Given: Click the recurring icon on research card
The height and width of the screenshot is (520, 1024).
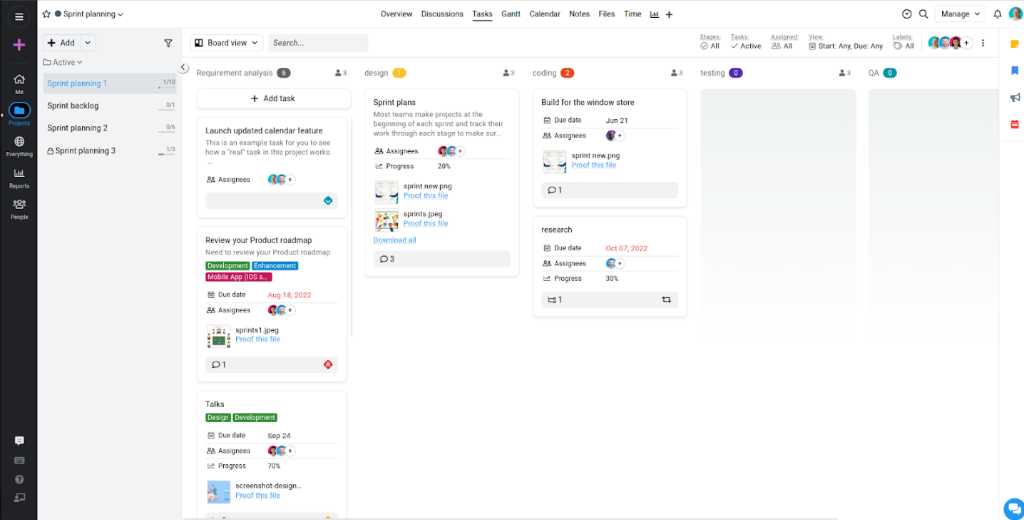Looking at the screenshot, I should [666, 299].
